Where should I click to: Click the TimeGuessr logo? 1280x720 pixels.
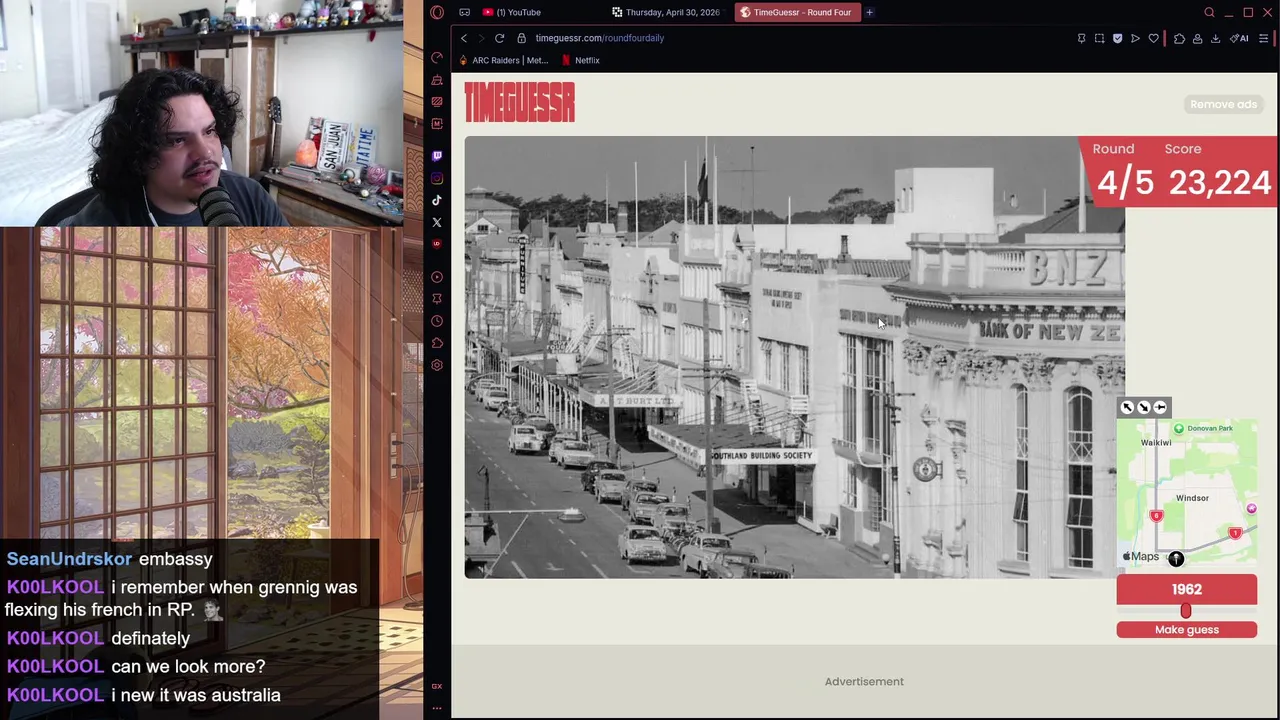tap(519, 102)
